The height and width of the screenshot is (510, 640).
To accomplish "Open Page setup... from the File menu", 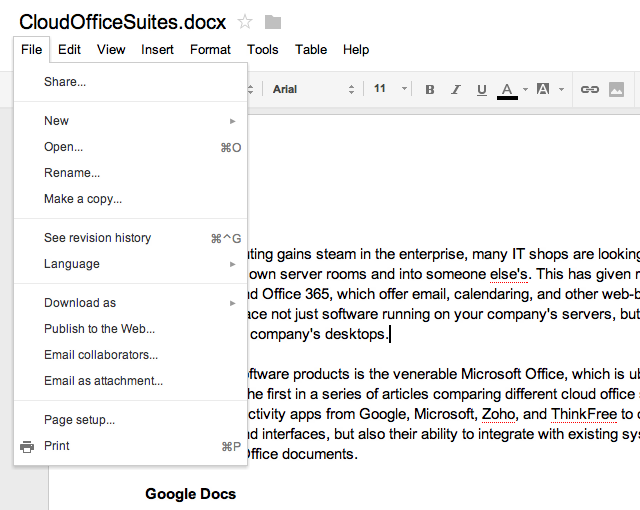I will (131, 420).
